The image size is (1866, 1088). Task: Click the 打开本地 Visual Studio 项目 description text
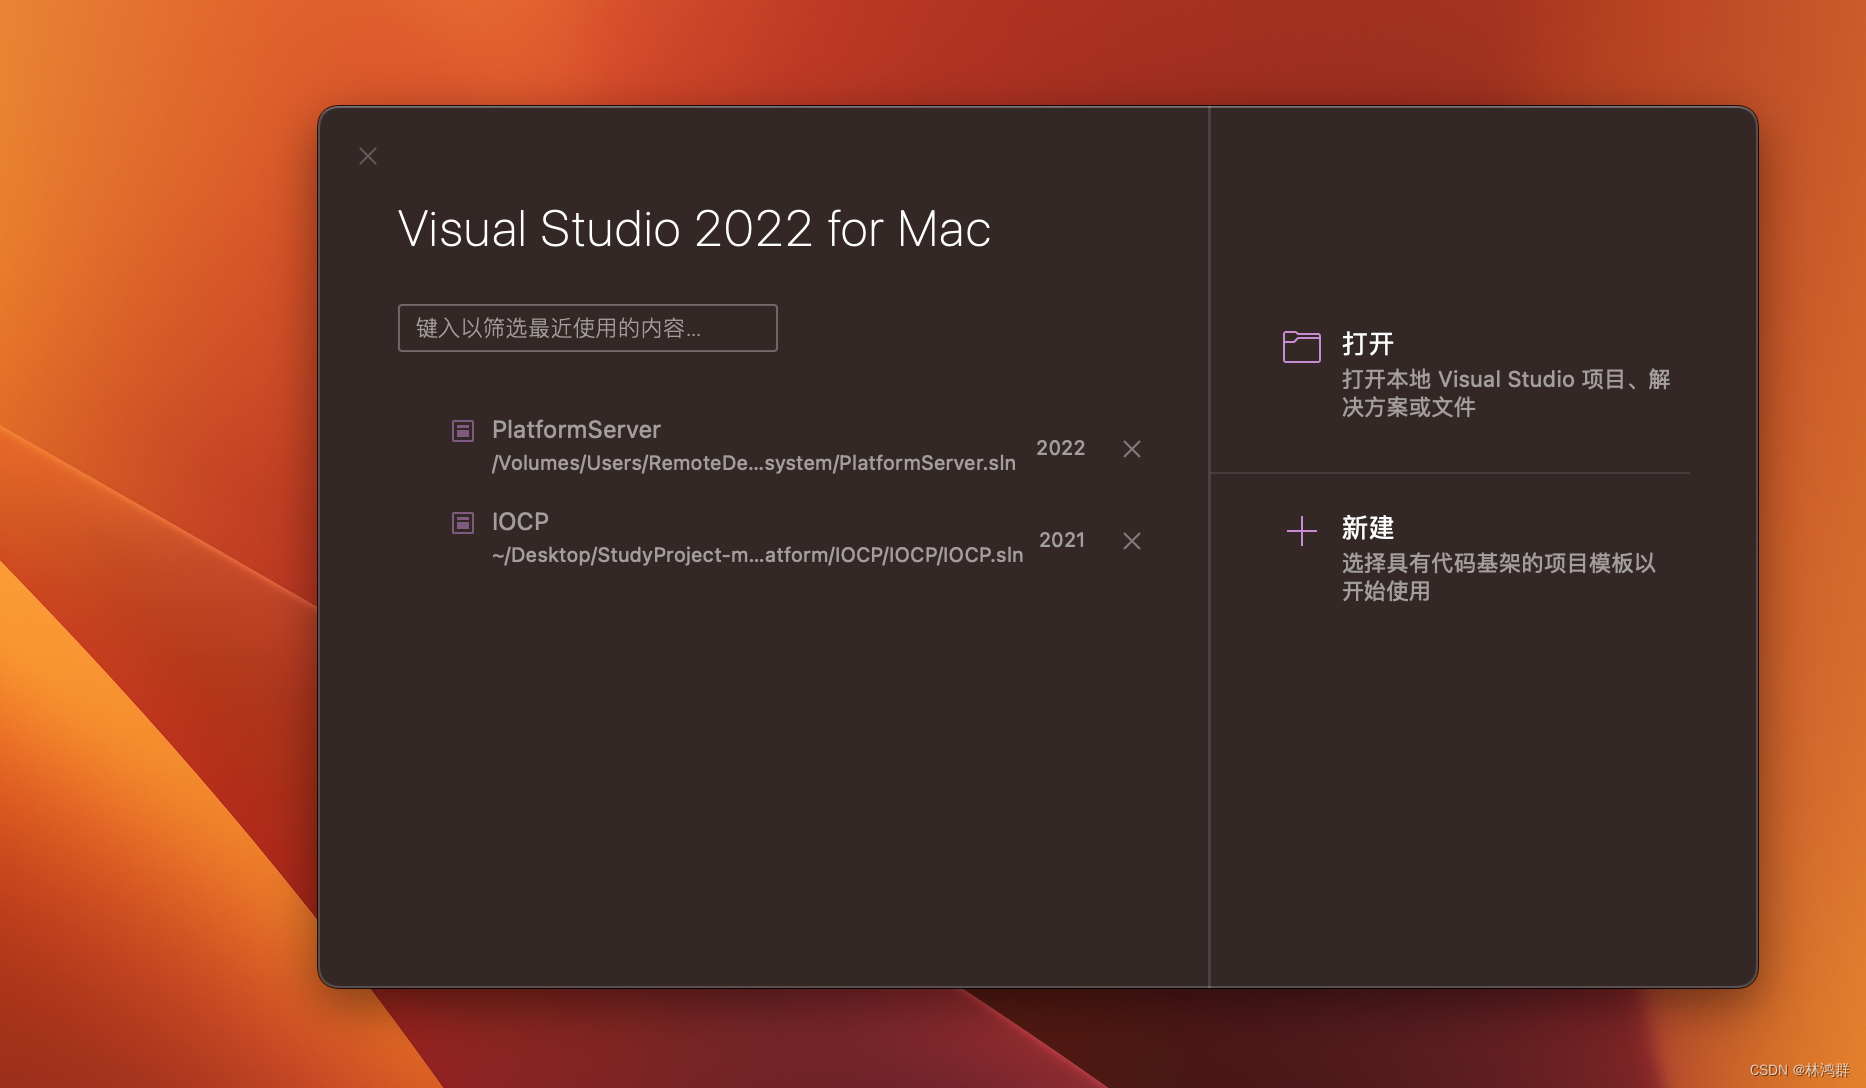click(1506, 392)
